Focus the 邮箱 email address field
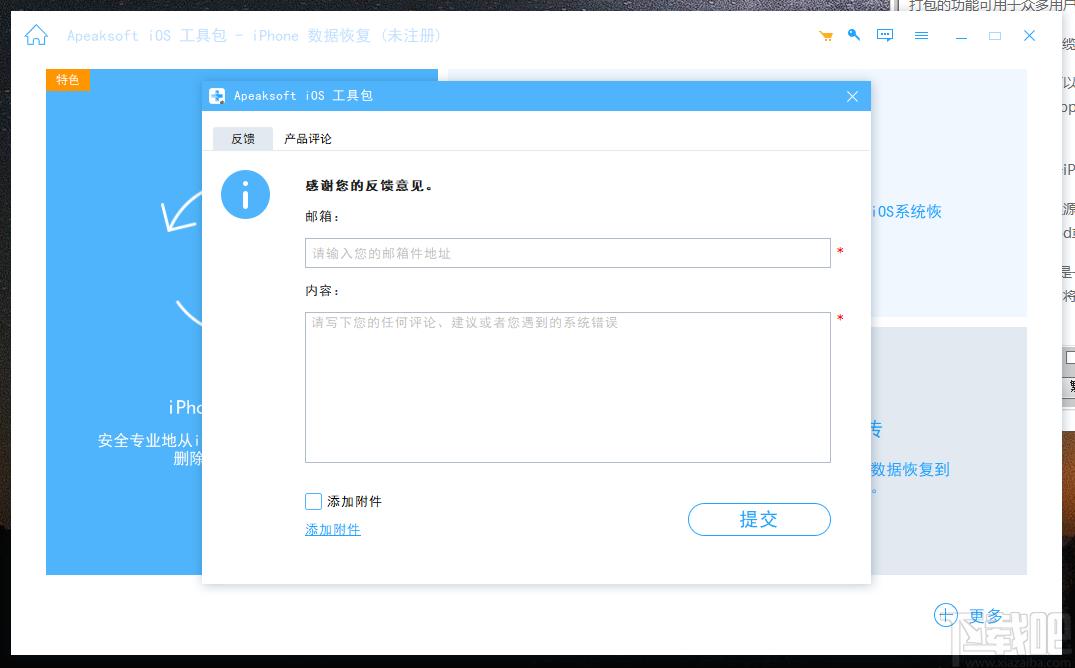This screenshot has height=668, width=1075. click(x=568, y=253)
